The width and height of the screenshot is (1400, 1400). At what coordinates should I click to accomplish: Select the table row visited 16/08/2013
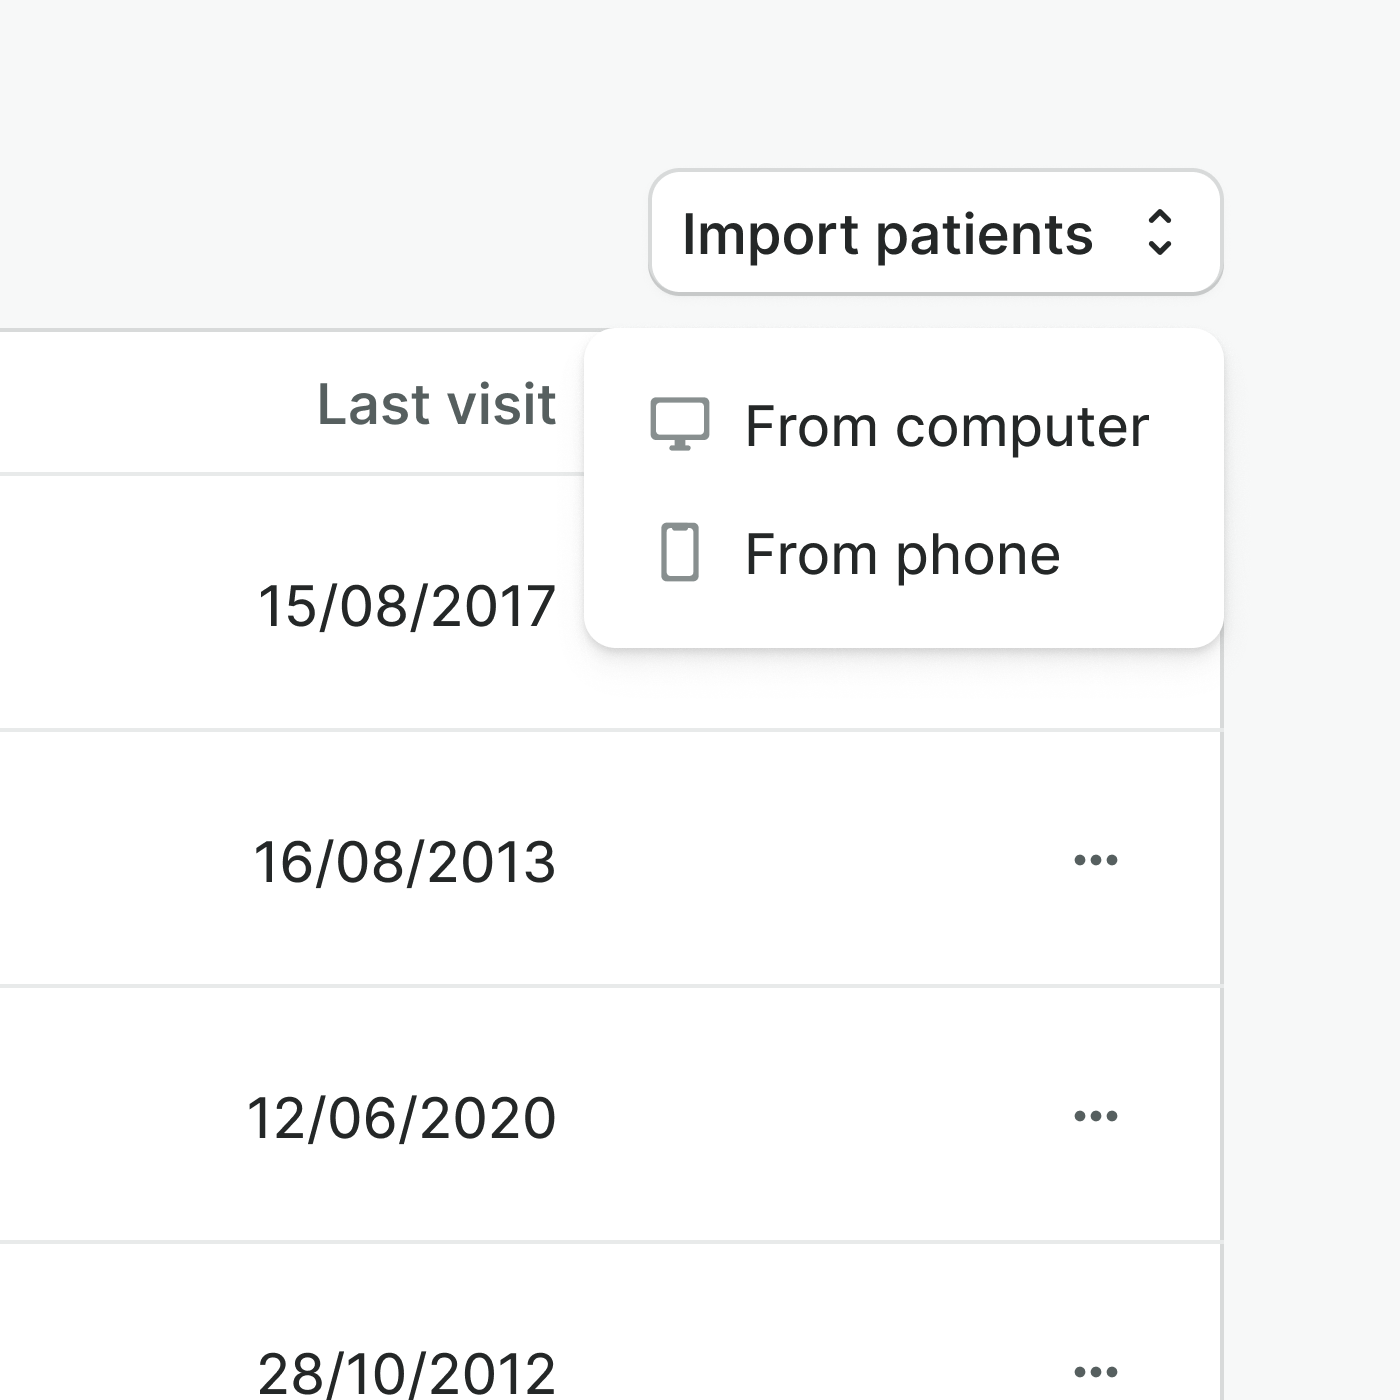click(x=800, y=860)
